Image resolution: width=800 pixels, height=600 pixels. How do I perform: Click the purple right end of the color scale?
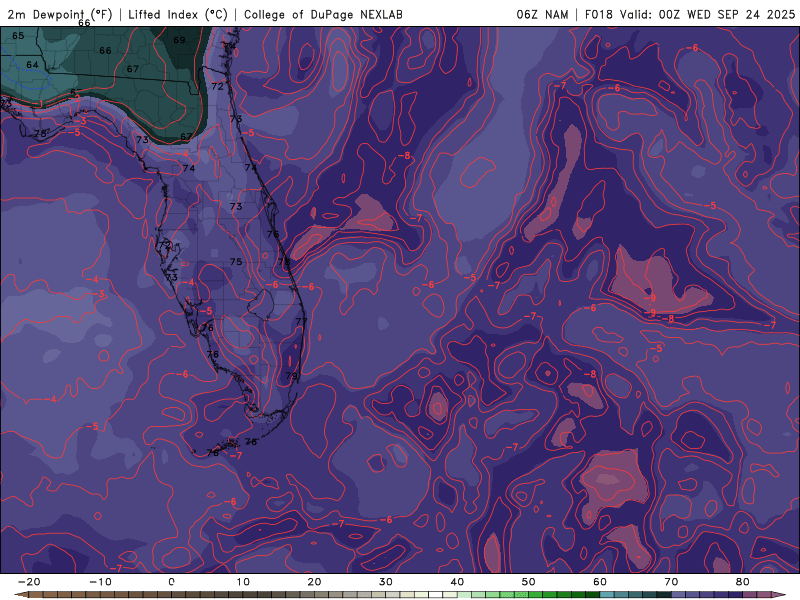(x=779, y=595)
